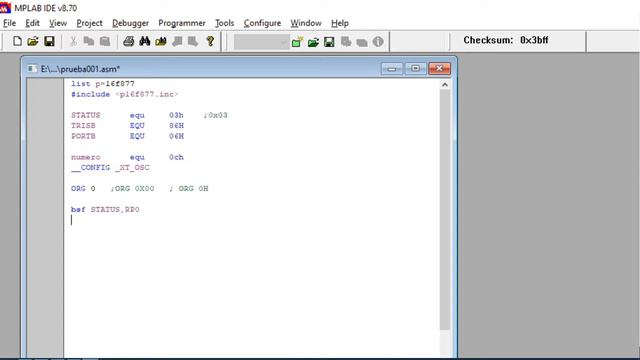The height and width of the screenshot is (360, 640).
Task: Open the Edit menu
Action: point(32,23)
